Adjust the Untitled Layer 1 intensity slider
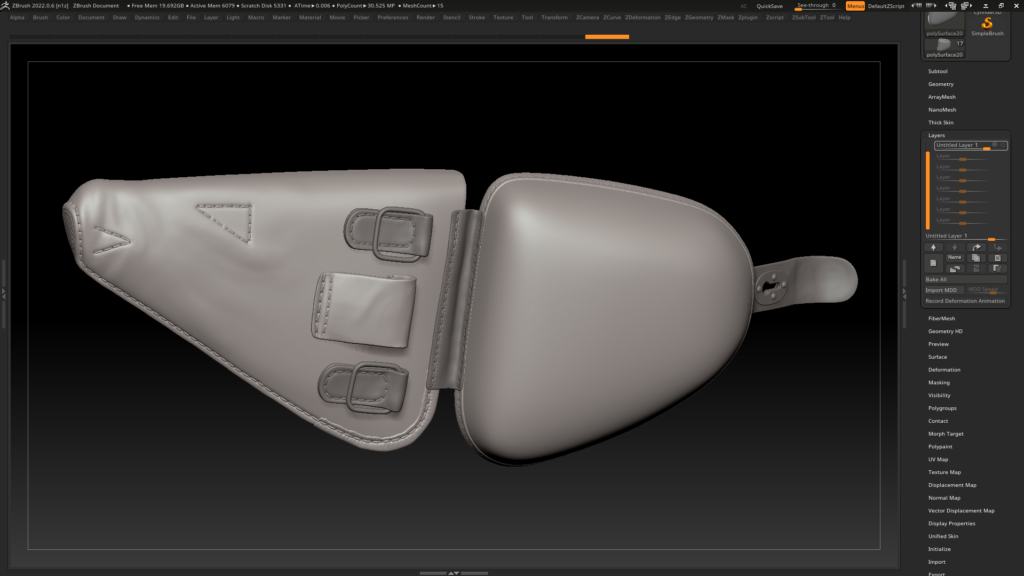The image size is (1024, 576). pos(965,236)
